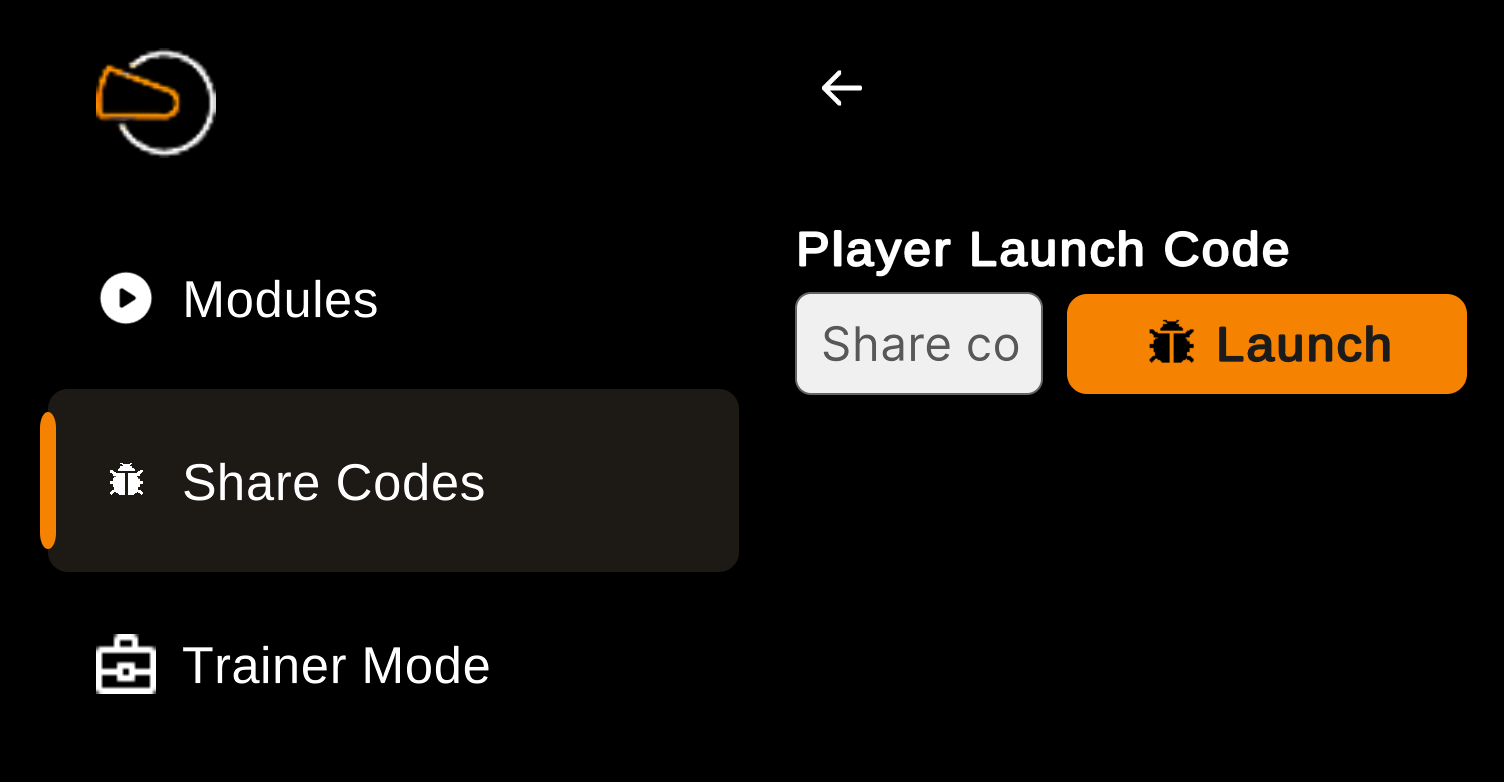The image size is (1504, 782).
Task: Click the orange active indicator bar
Action: 47,480
